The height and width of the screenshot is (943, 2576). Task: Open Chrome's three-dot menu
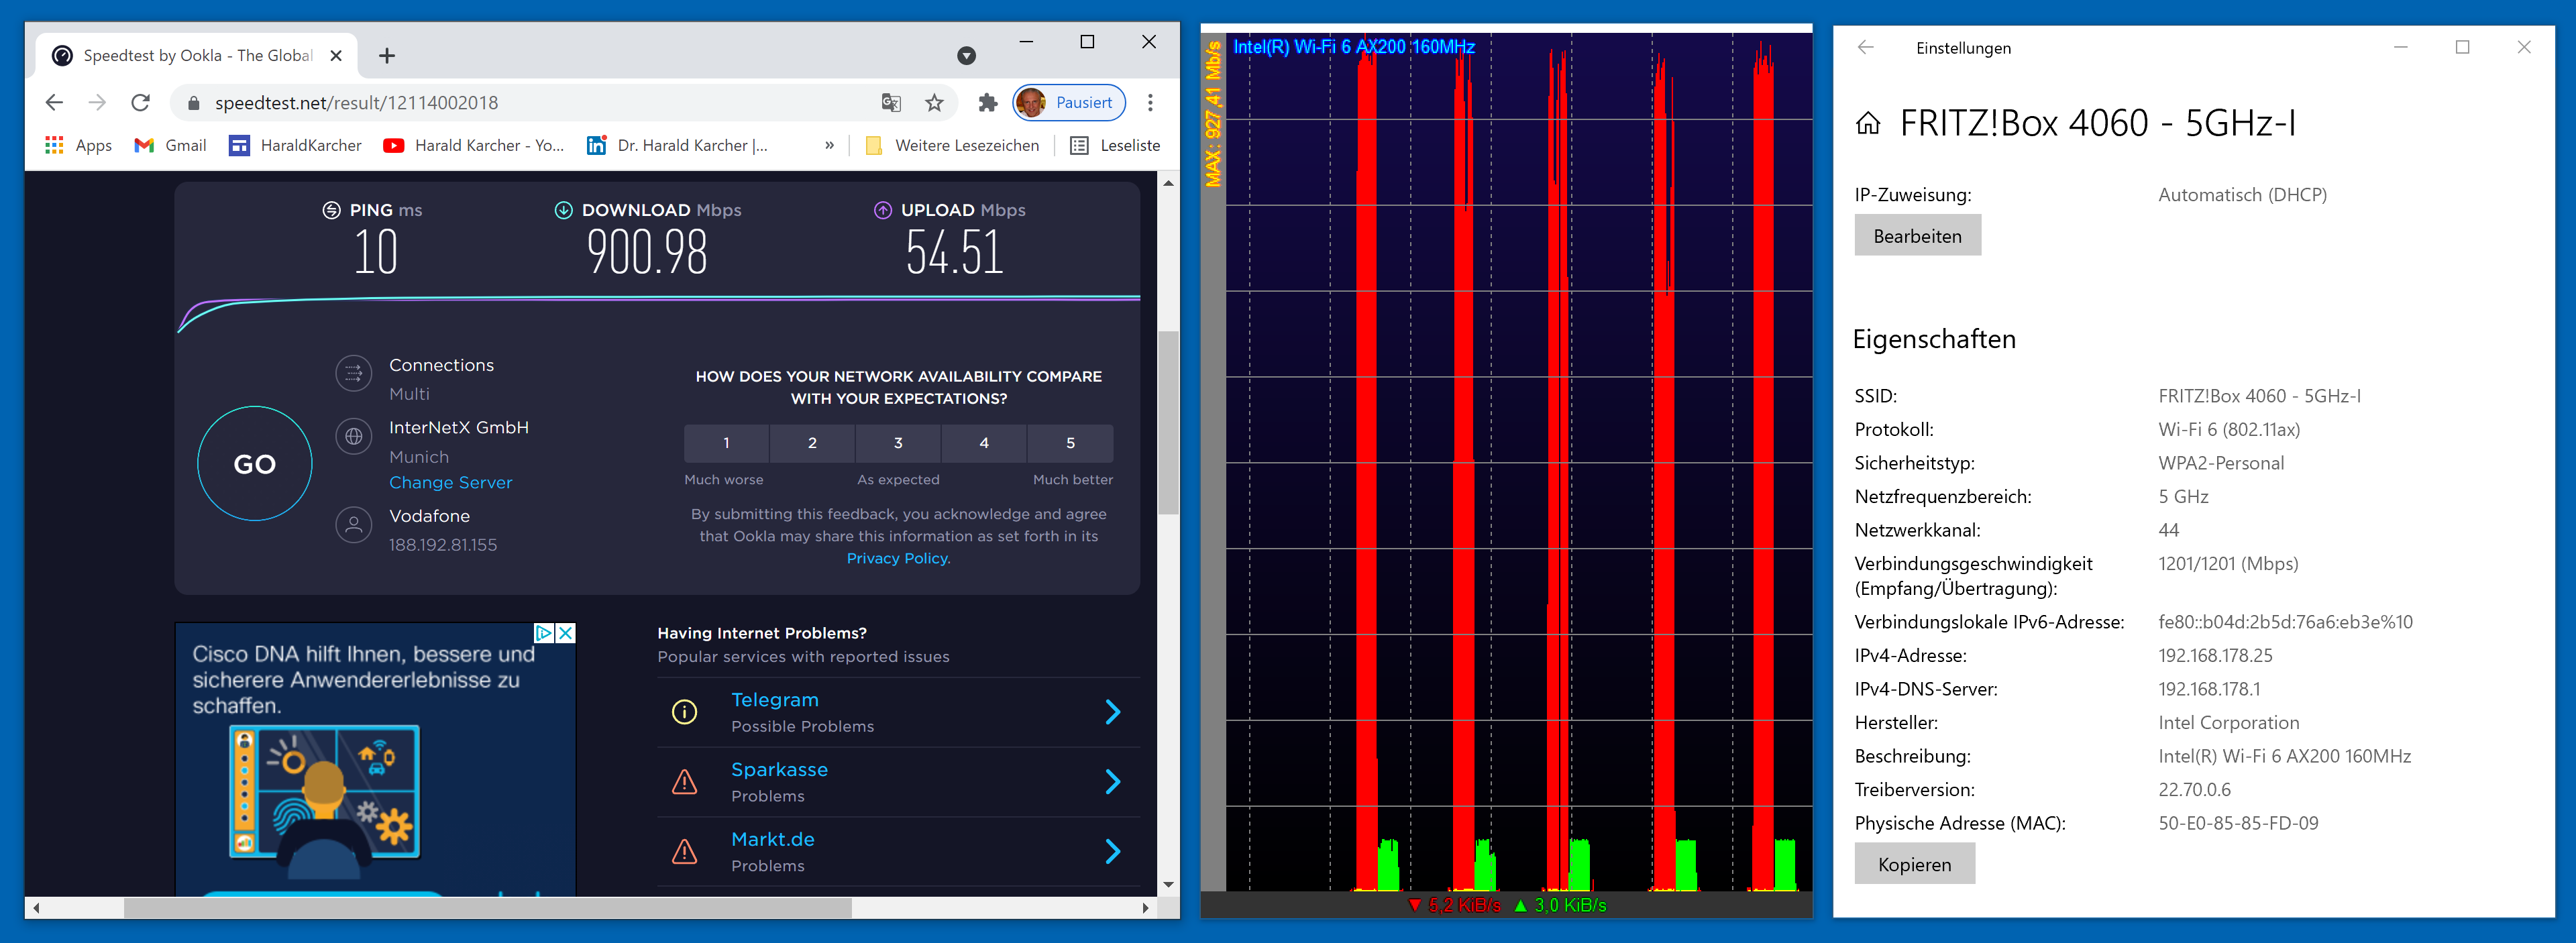[x=1150, y=103]
